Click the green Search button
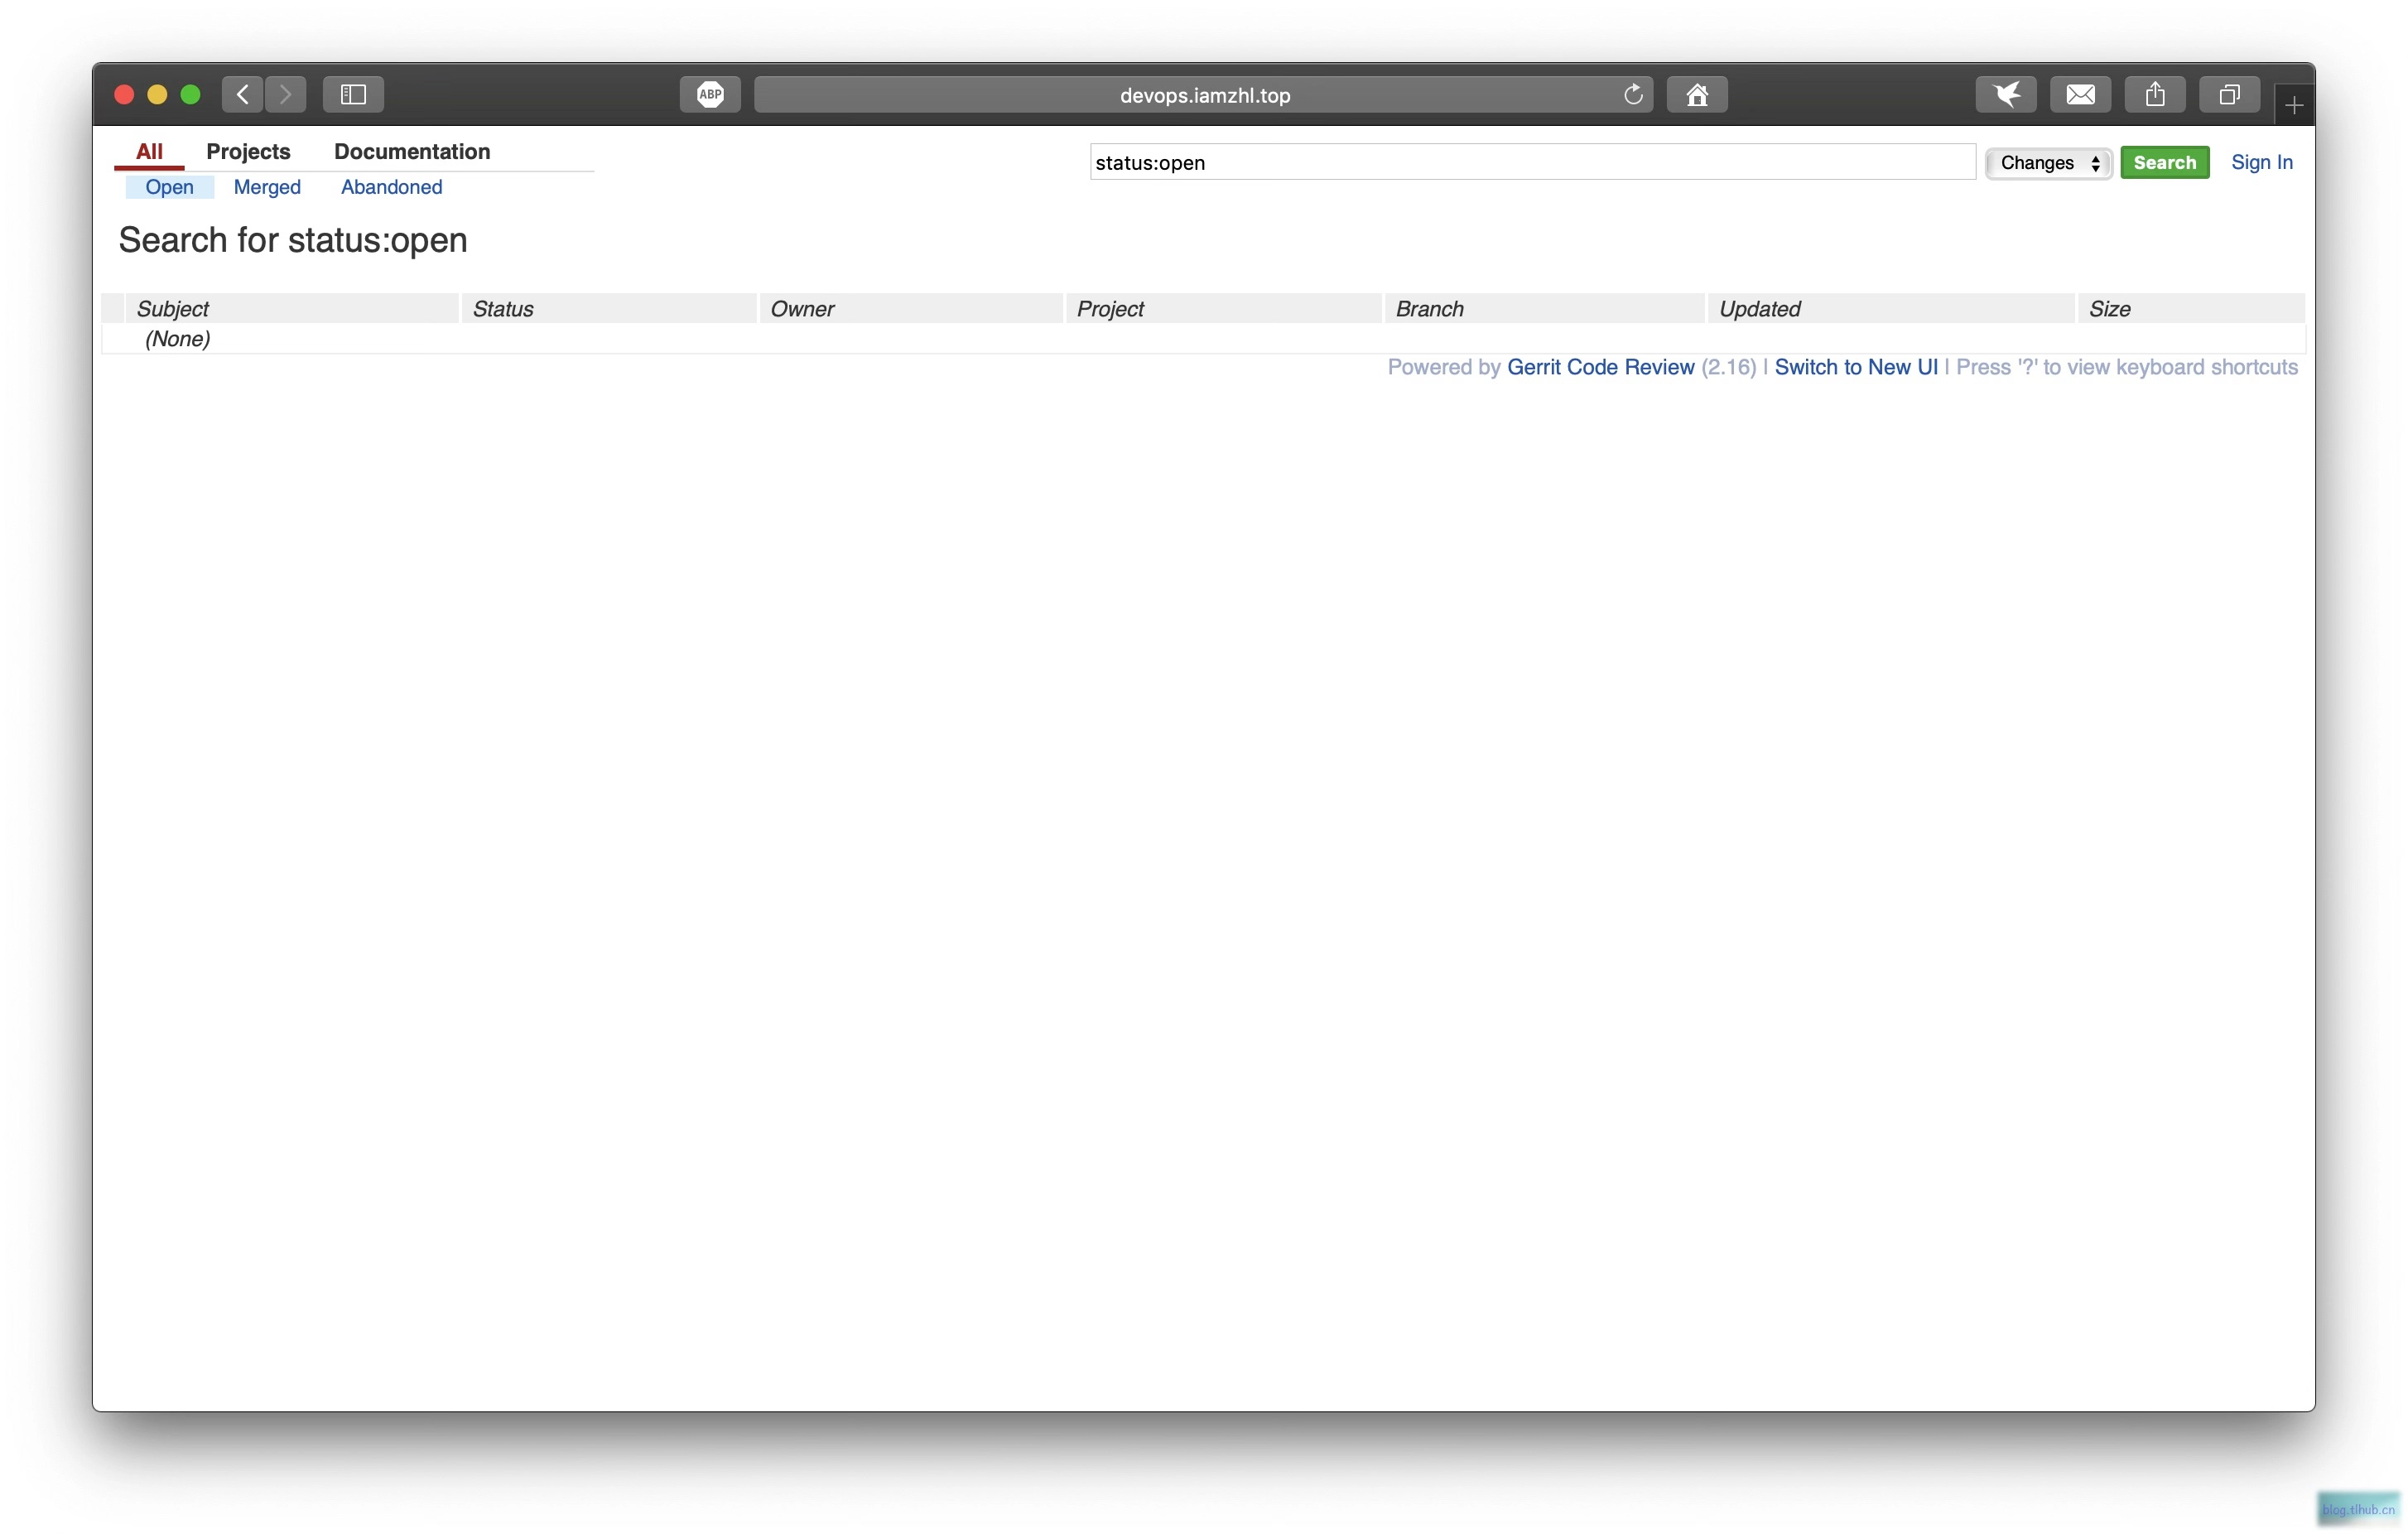 click(x=2164, y=163)
